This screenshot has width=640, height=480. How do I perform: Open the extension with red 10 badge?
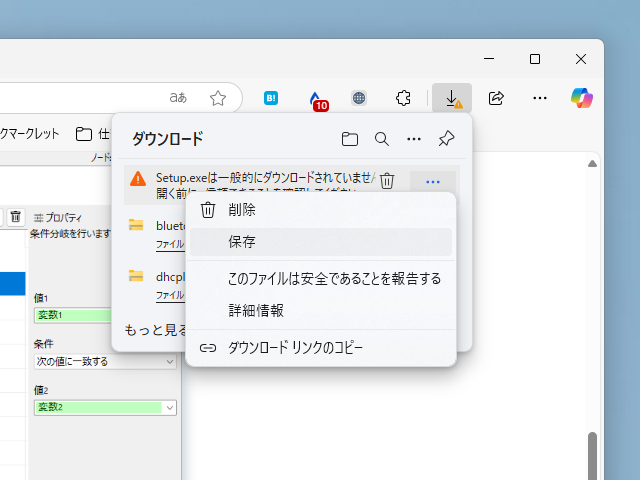tap(317, 100)
